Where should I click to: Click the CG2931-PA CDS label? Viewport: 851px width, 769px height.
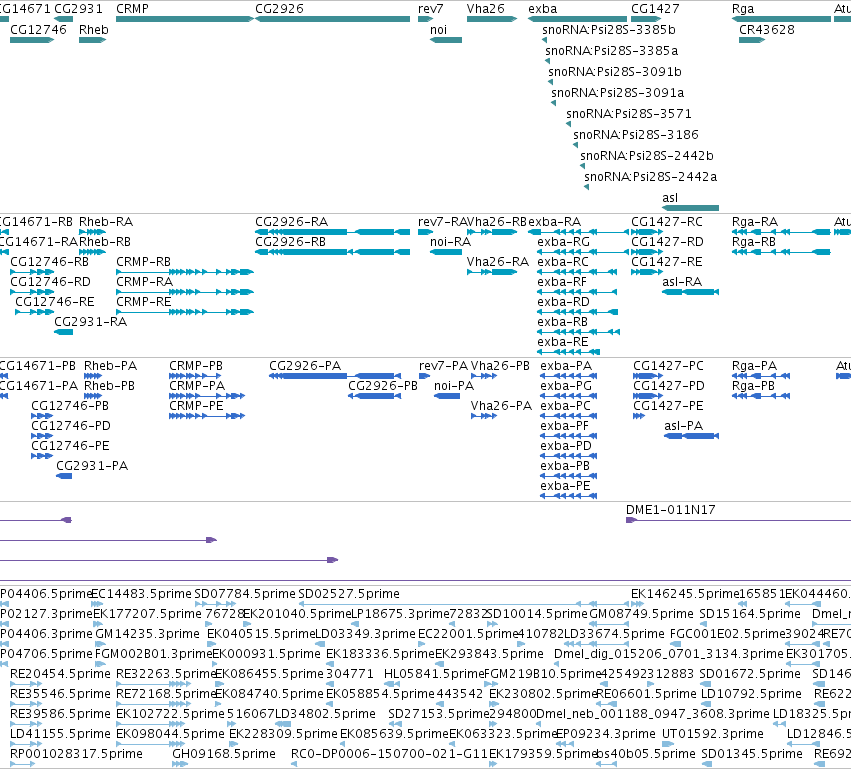92,466
